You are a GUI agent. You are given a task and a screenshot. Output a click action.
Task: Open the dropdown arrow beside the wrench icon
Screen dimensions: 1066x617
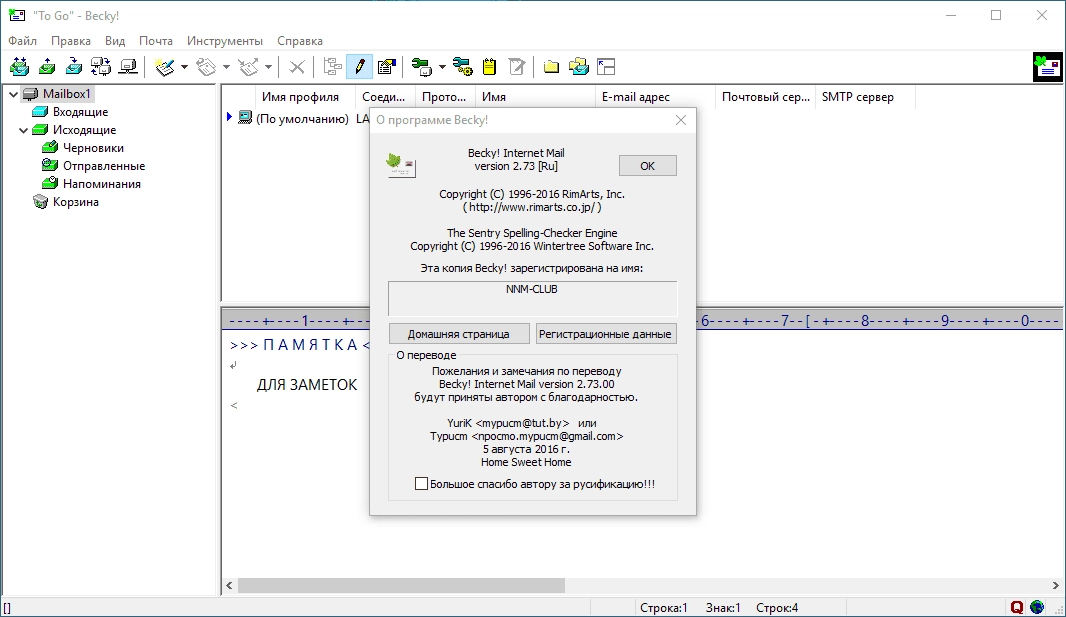pyautogui.click(x=442, y=67)
